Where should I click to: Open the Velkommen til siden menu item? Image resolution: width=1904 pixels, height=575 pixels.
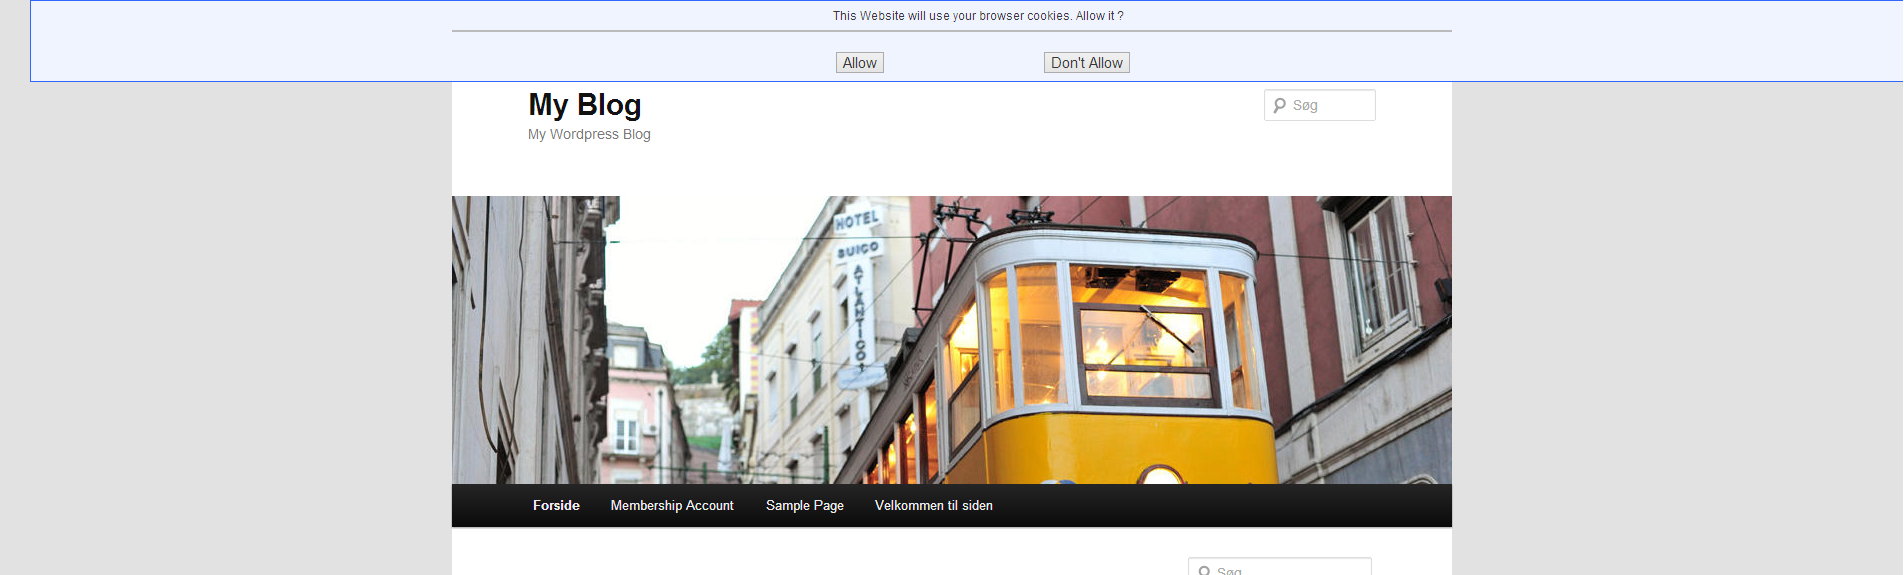(934, 506)
